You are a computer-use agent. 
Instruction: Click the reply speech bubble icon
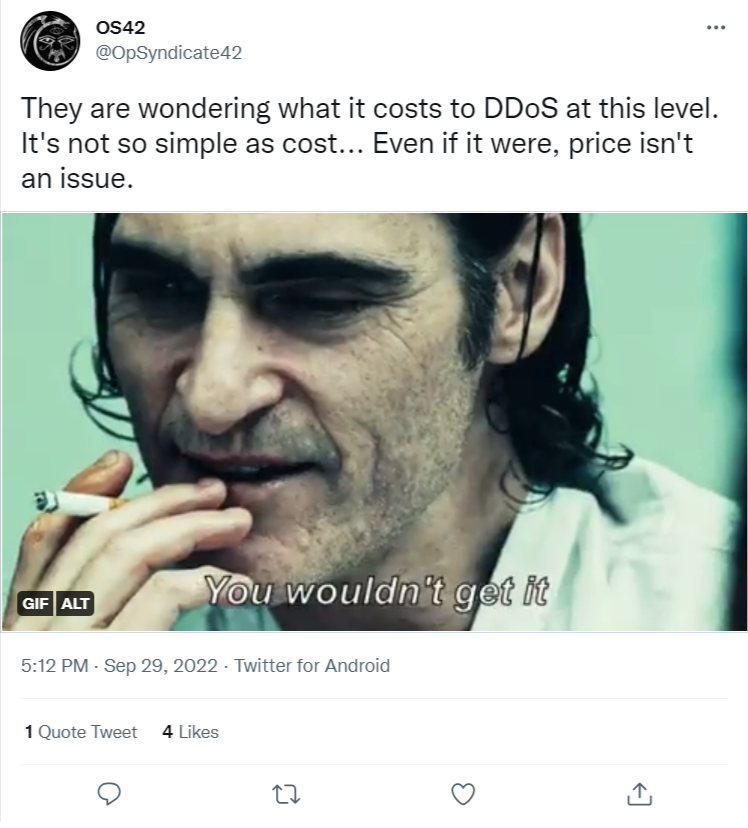(x=109, y=794)
